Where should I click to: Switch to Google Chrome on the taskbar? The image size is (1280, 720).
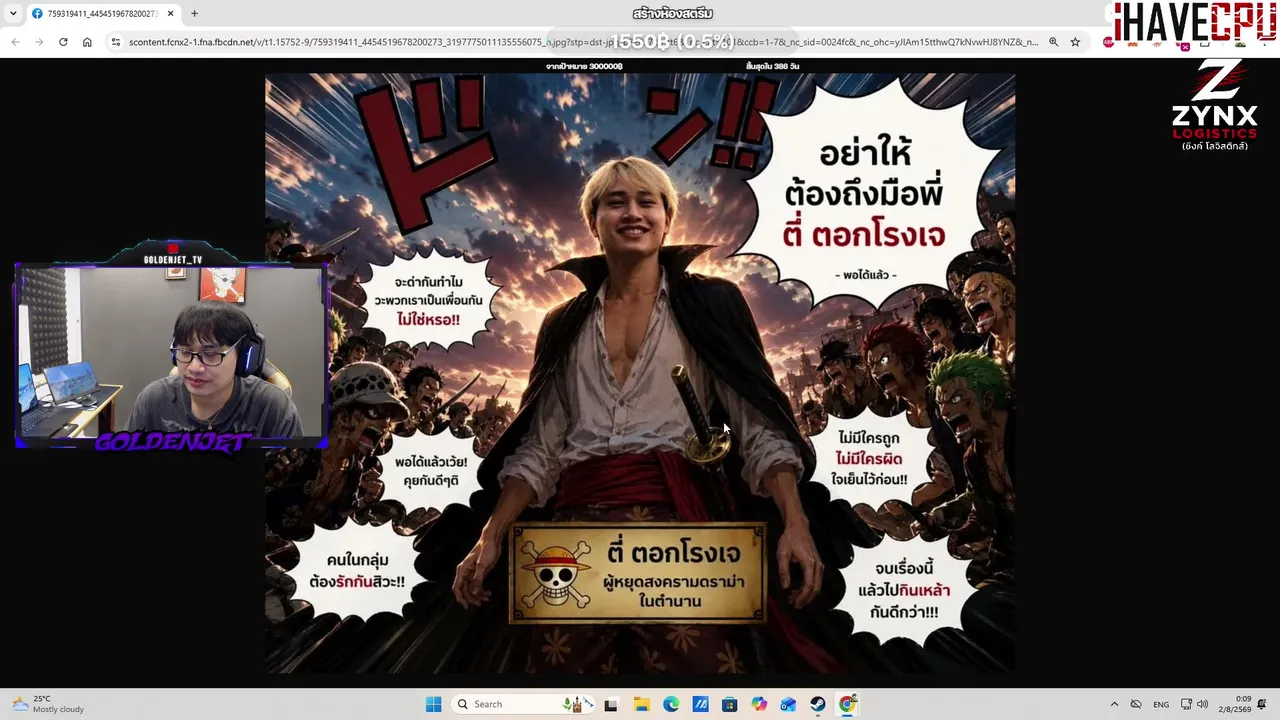pos(848,704)
